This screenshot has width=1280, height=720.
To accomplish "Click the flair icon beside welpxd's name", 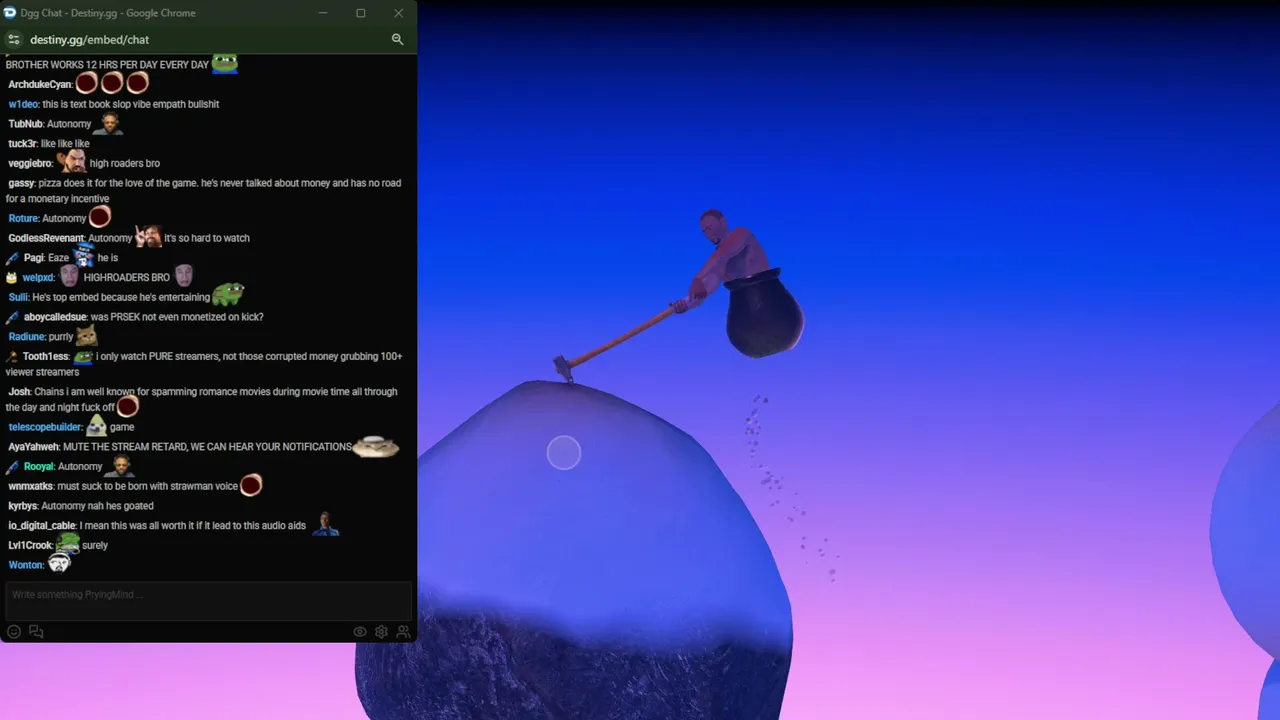I will [12, 278].
